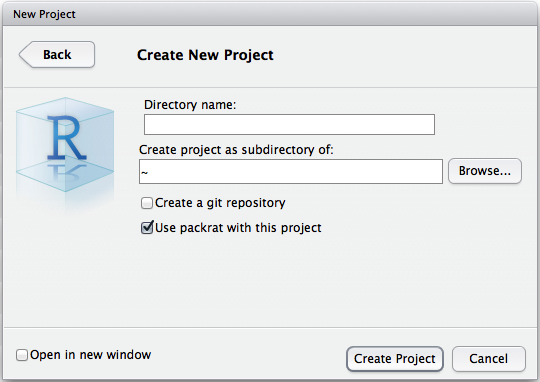Click the "Open in new window" label text

click(91, 355)
